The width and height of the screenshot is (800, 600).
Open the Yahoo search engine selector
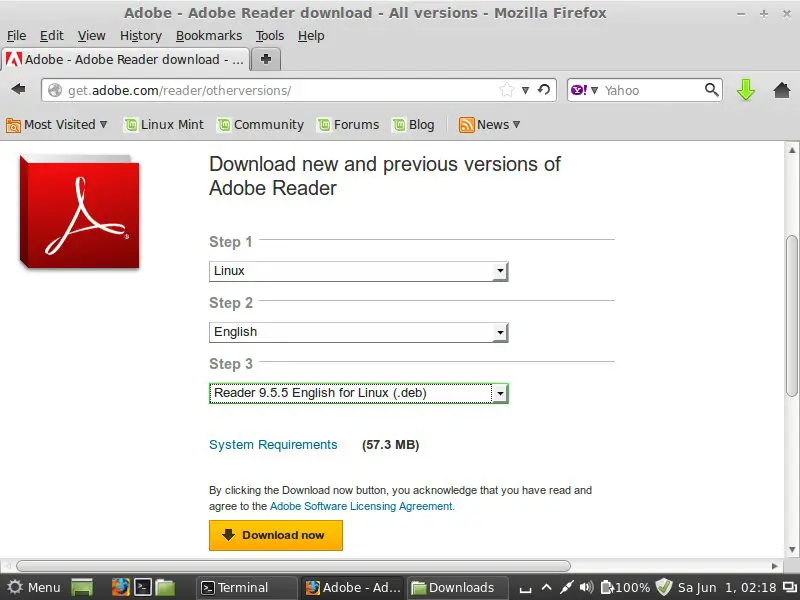click(x=584, y=90)
